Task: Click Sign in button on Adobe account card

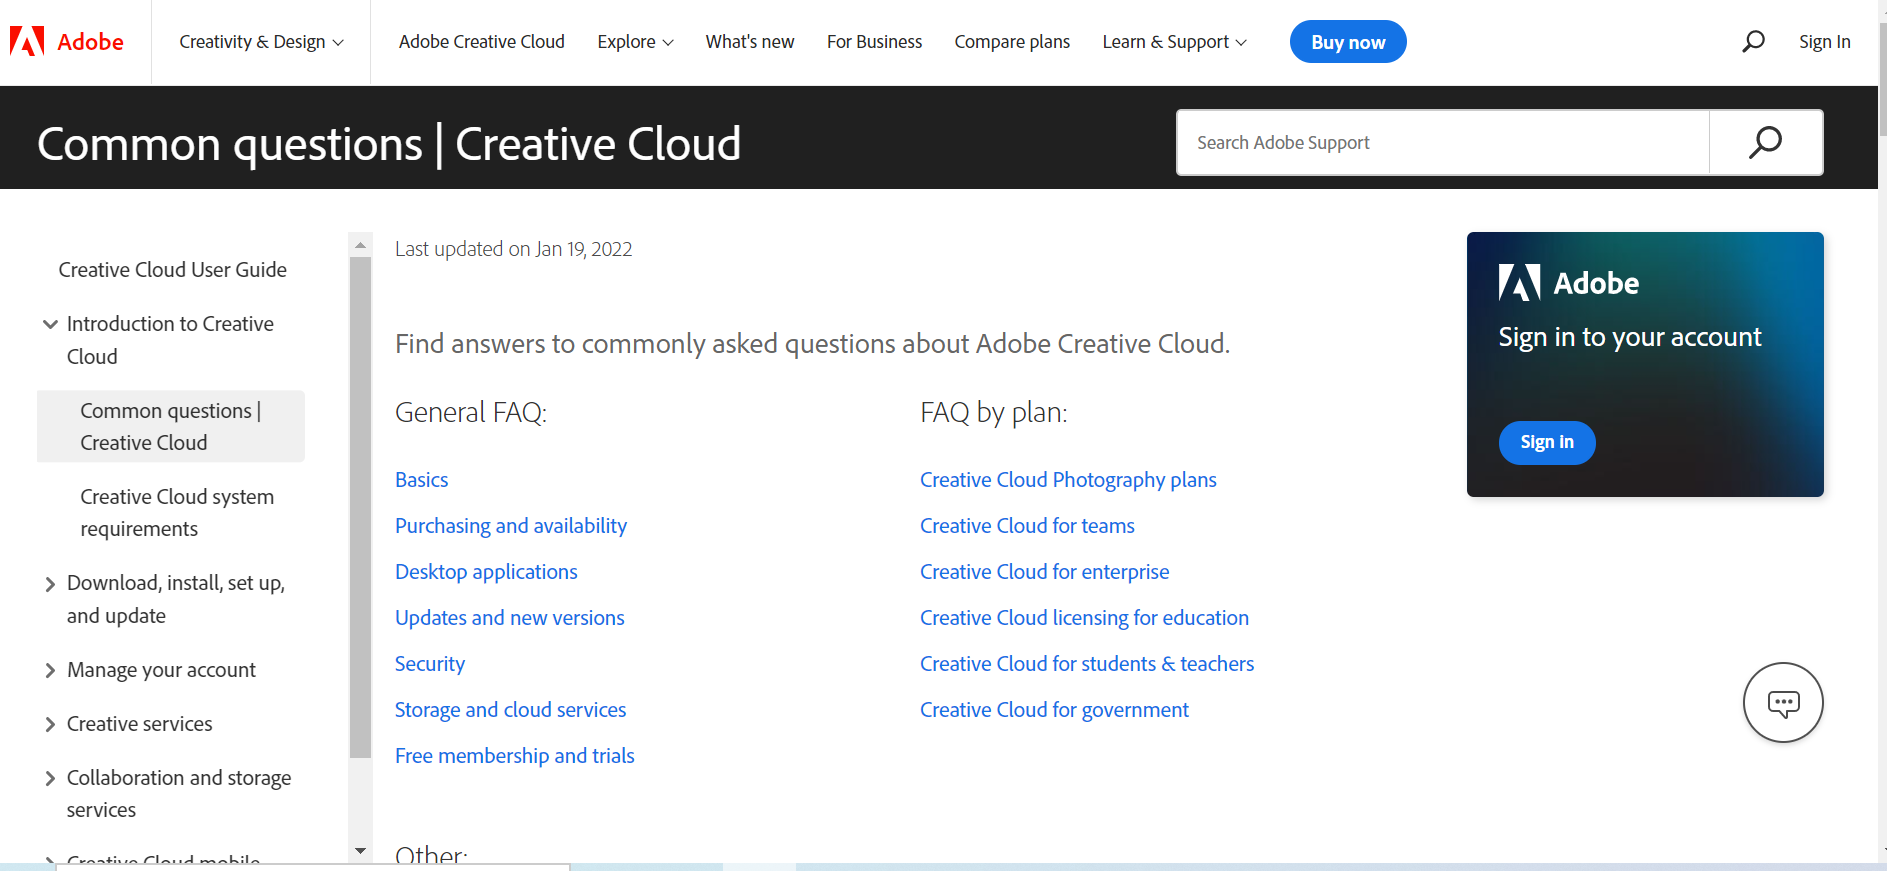Action: click(x=1546, y=442)
